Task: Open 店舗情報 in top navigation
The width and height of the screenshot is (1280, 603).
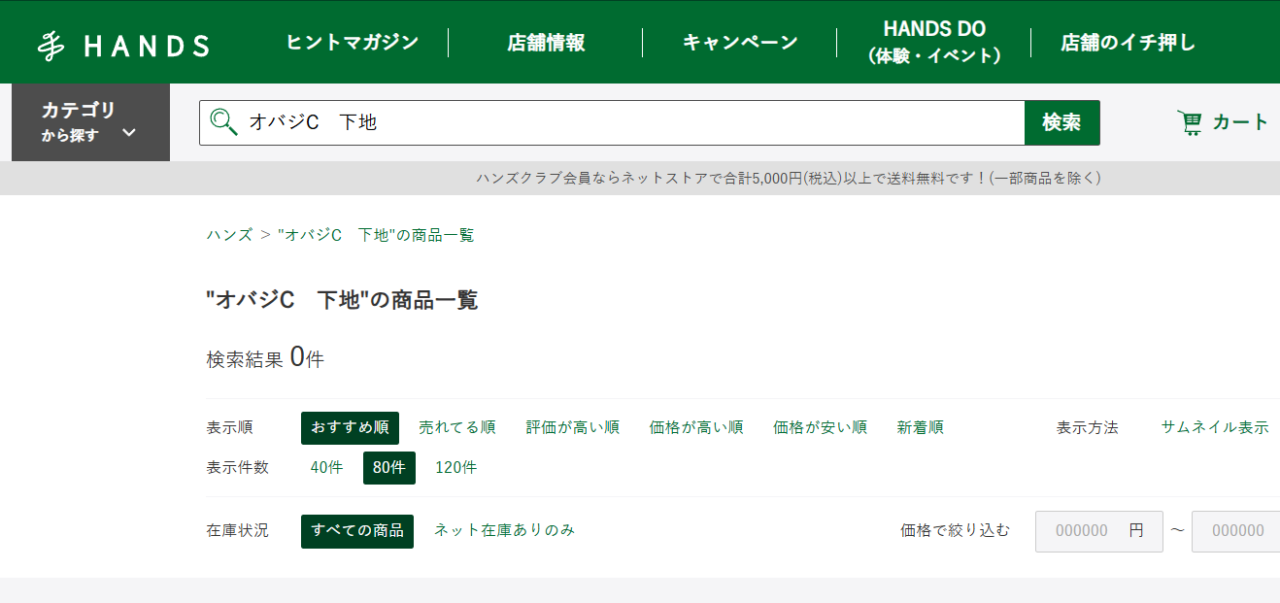Action: [546, 42]
